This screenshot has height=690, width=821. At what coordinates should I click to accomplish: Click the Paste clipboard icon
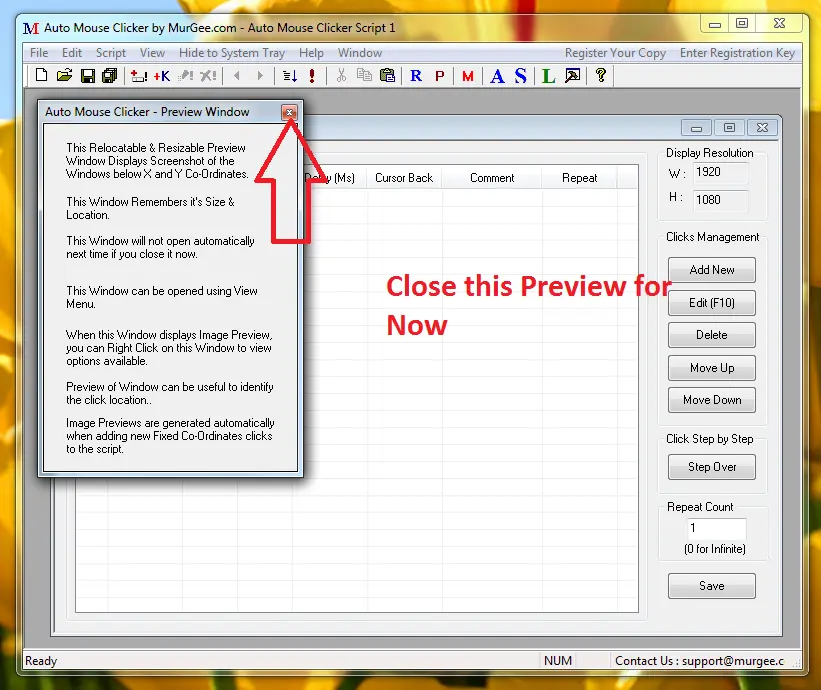(x=387, y=75)
